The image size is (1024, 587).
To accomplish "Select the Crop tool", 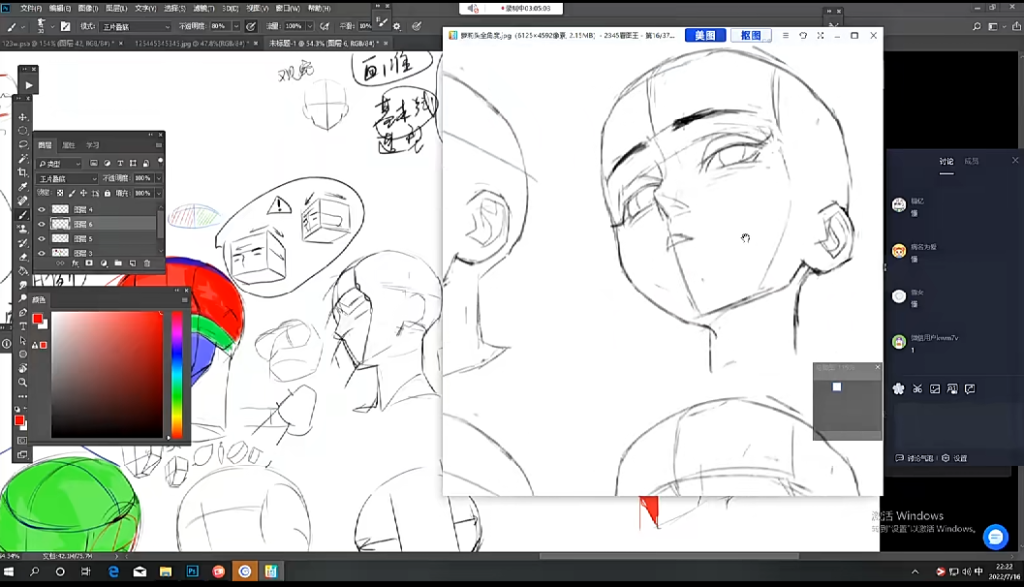I will [23, 172].
